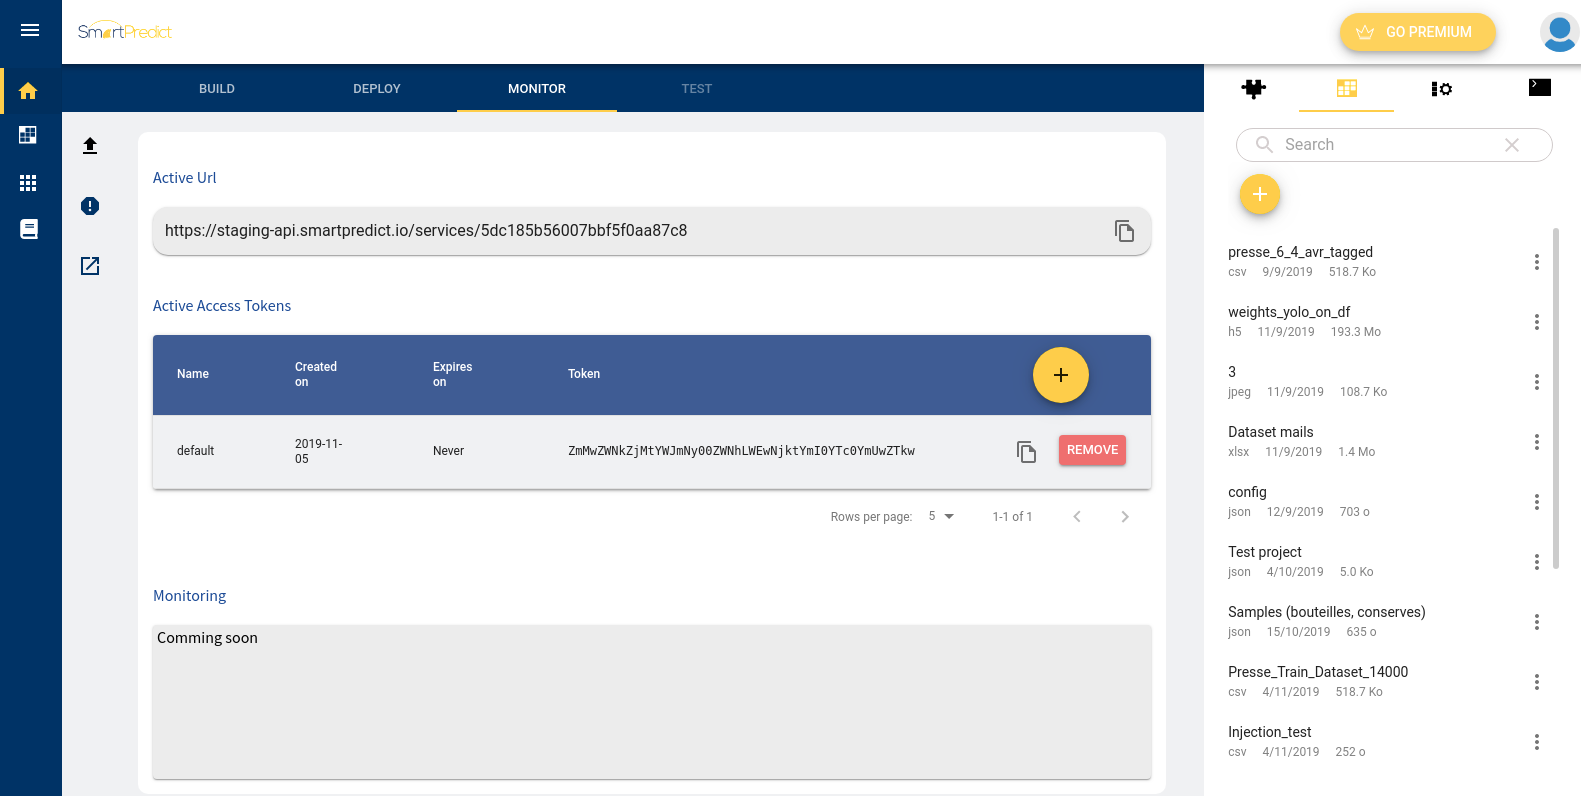
Task: Open options for Test project
Action: tap(1536, 562)
